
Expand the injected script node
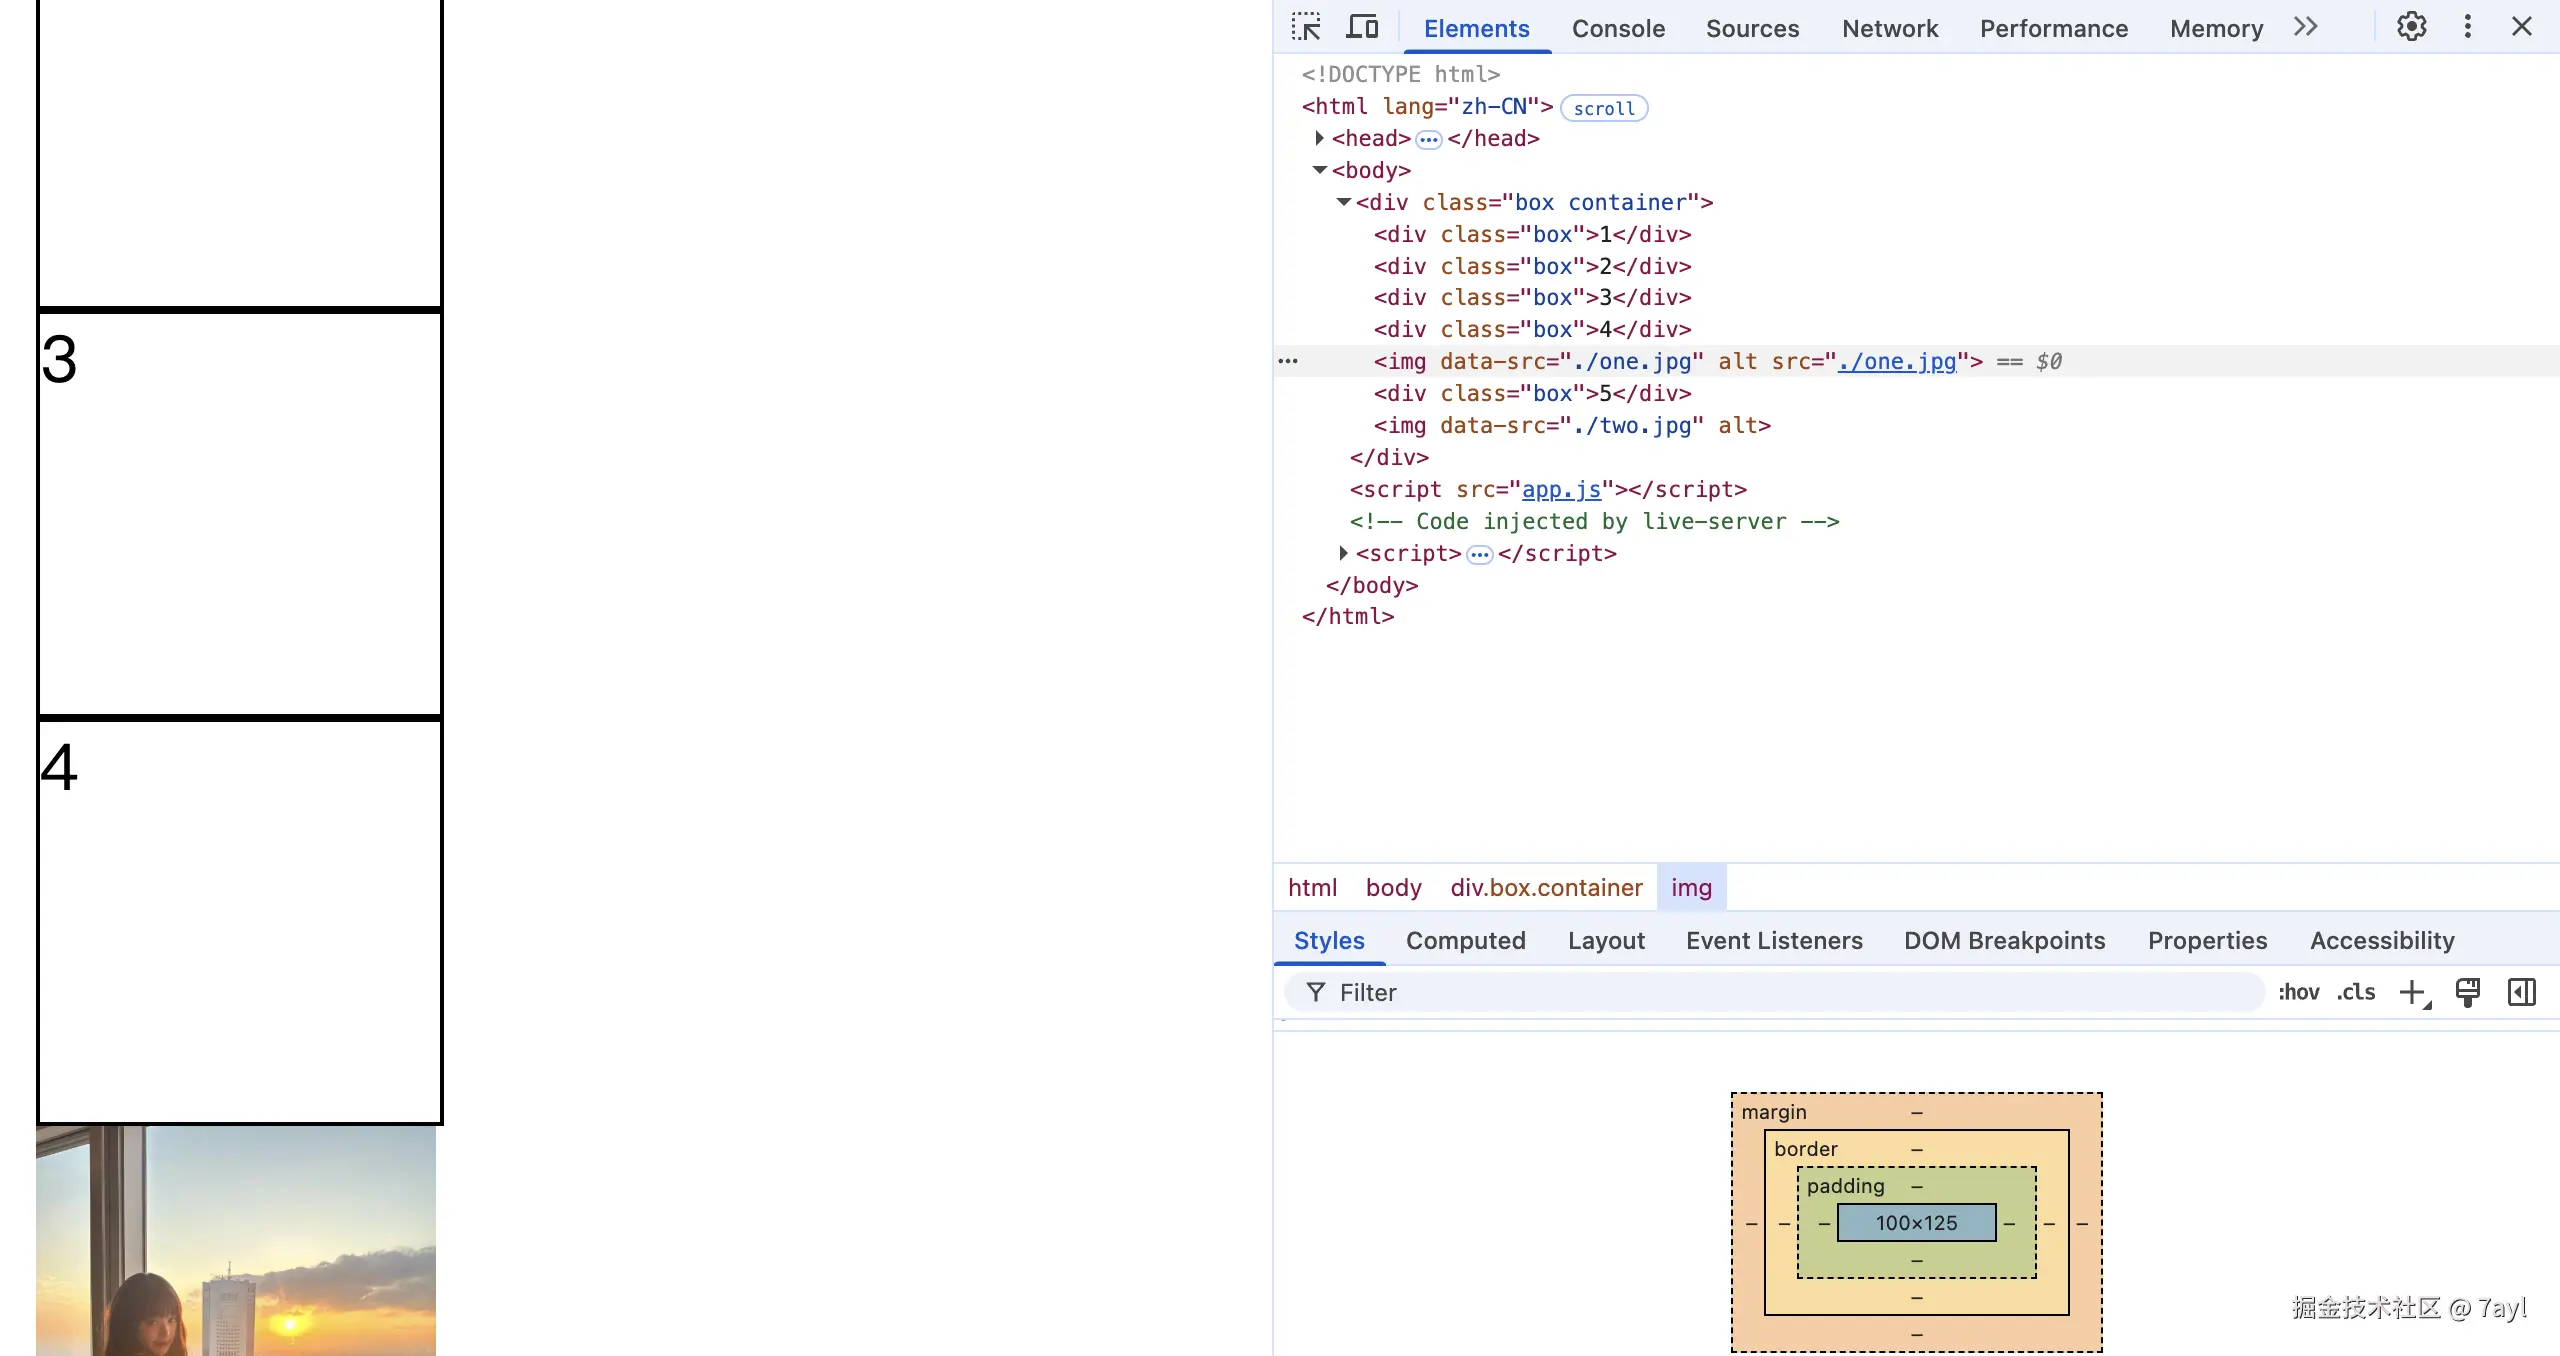click(x=1343, y=553)
